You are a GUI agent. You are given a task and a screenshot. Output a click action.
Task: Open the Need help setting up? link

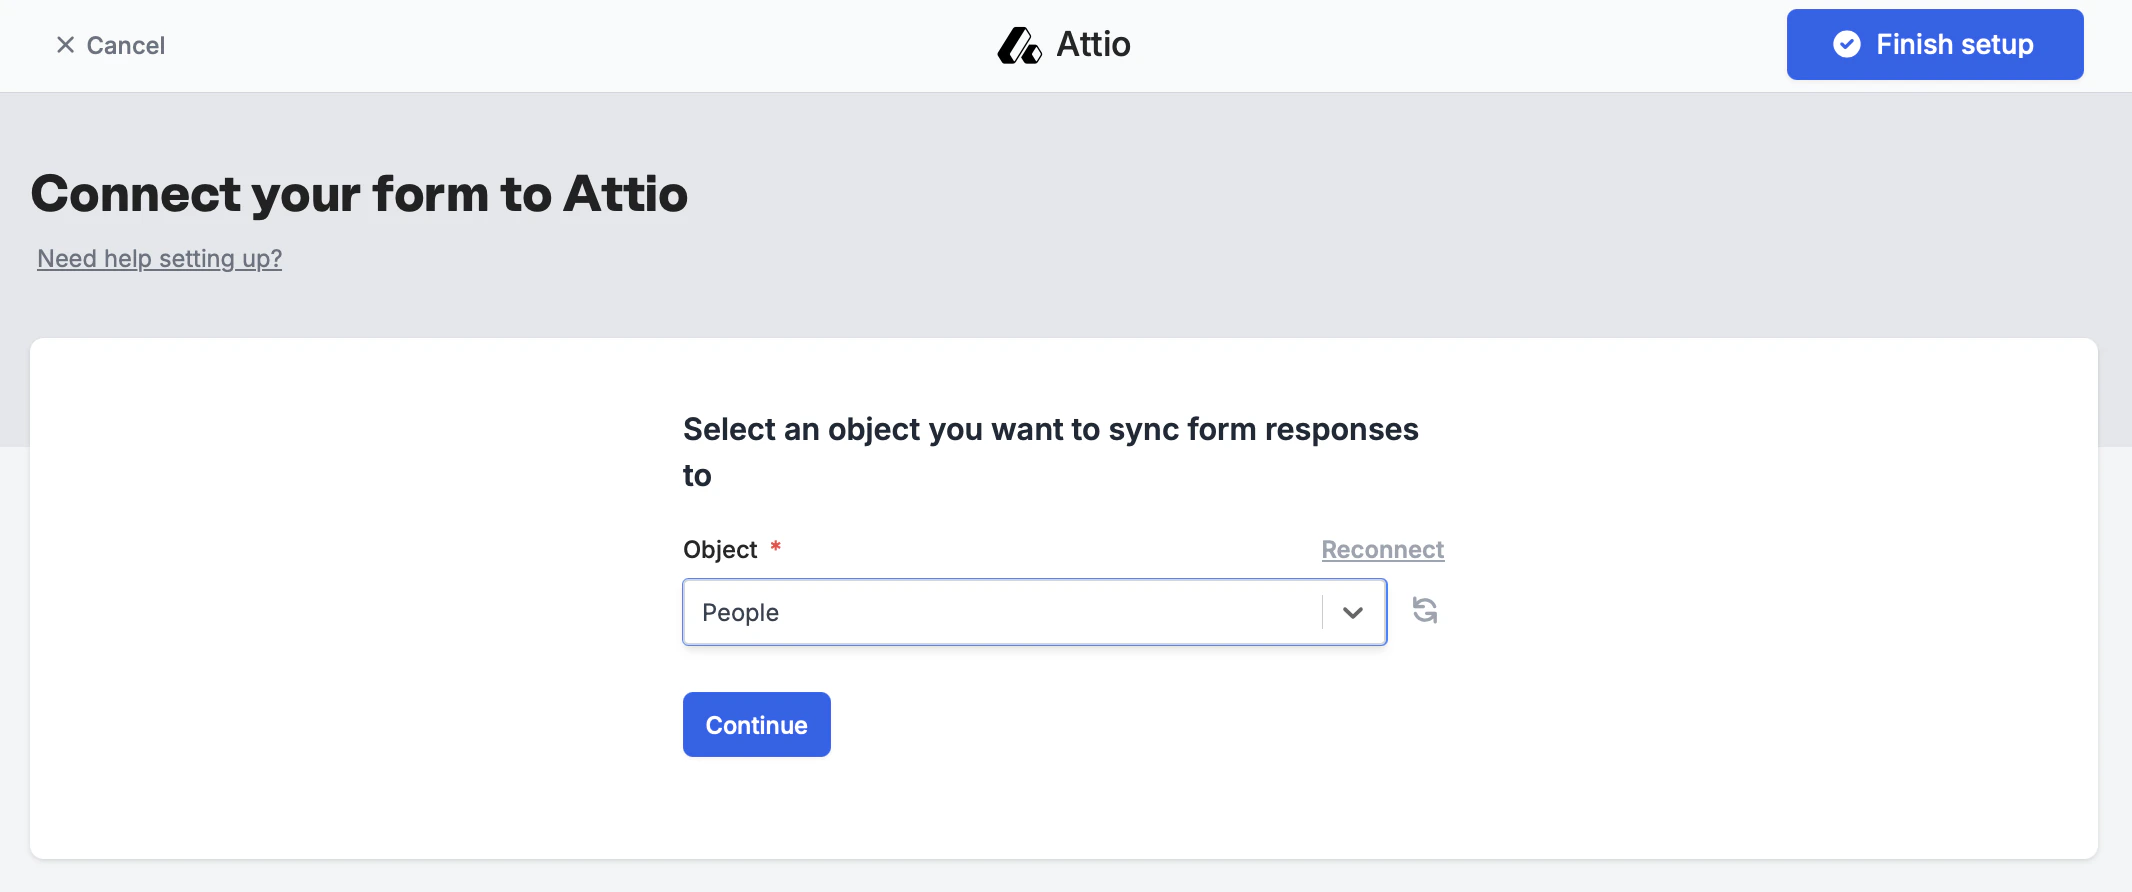tap(159, 258)
